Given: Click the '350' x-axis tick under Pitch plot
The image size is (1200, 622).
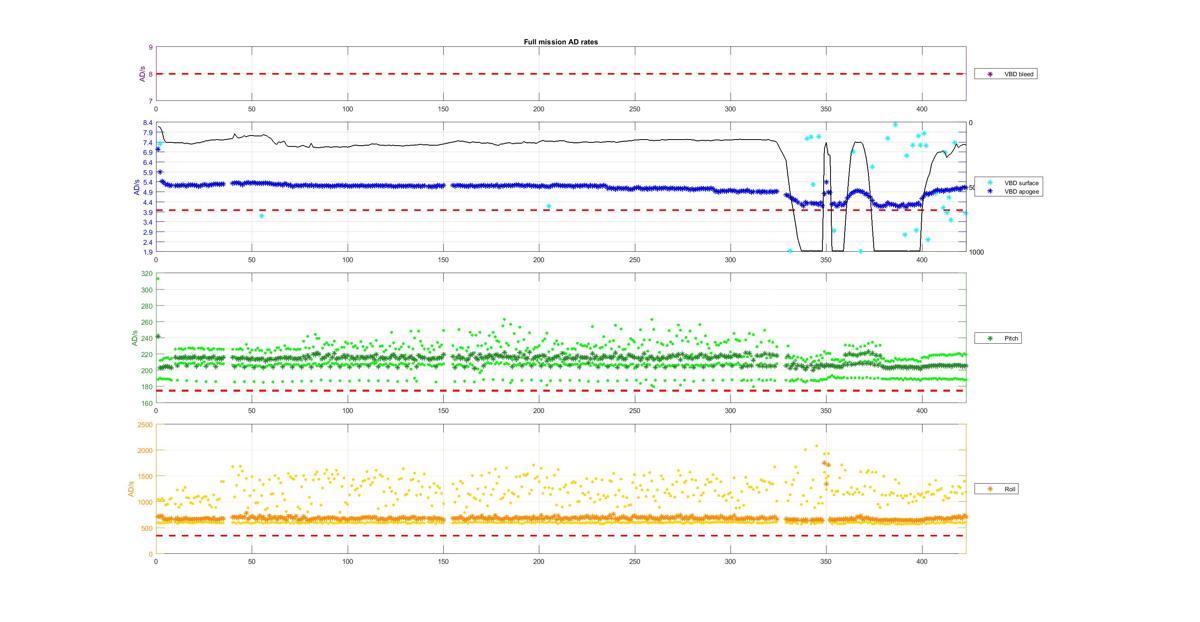Looking at the screenshot, I should click(x=826, y=410).
